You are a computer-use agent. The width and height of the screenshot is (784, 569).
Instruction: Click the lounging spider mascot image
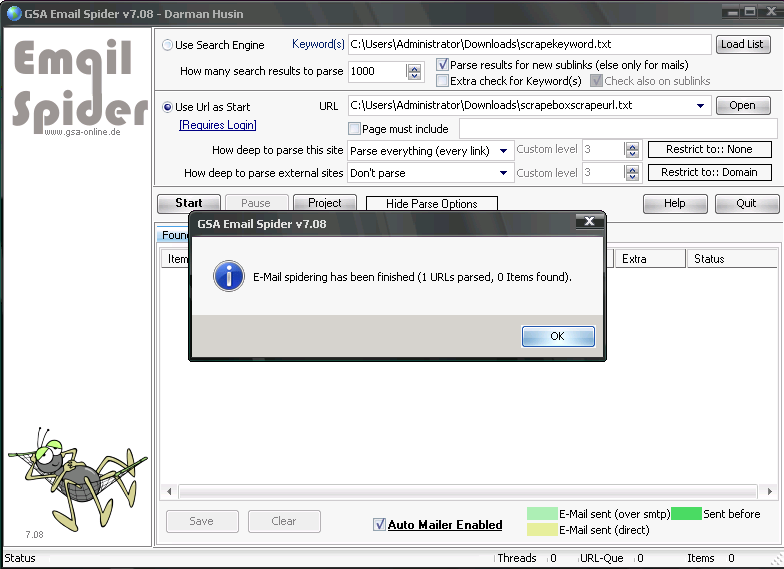coord(76,479)
